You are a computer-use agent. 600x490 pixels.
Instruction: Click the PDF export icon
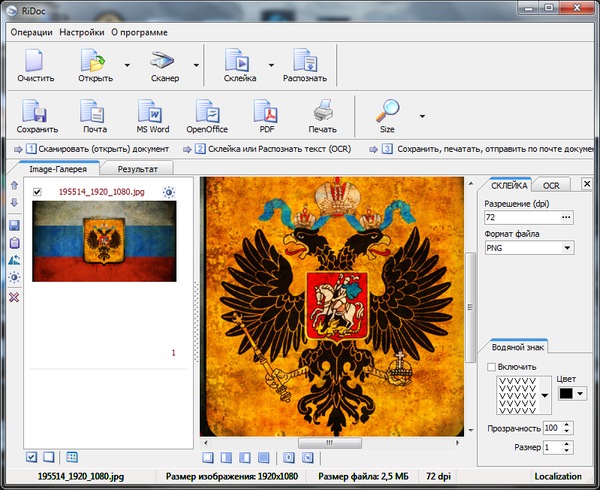[266, 112]
